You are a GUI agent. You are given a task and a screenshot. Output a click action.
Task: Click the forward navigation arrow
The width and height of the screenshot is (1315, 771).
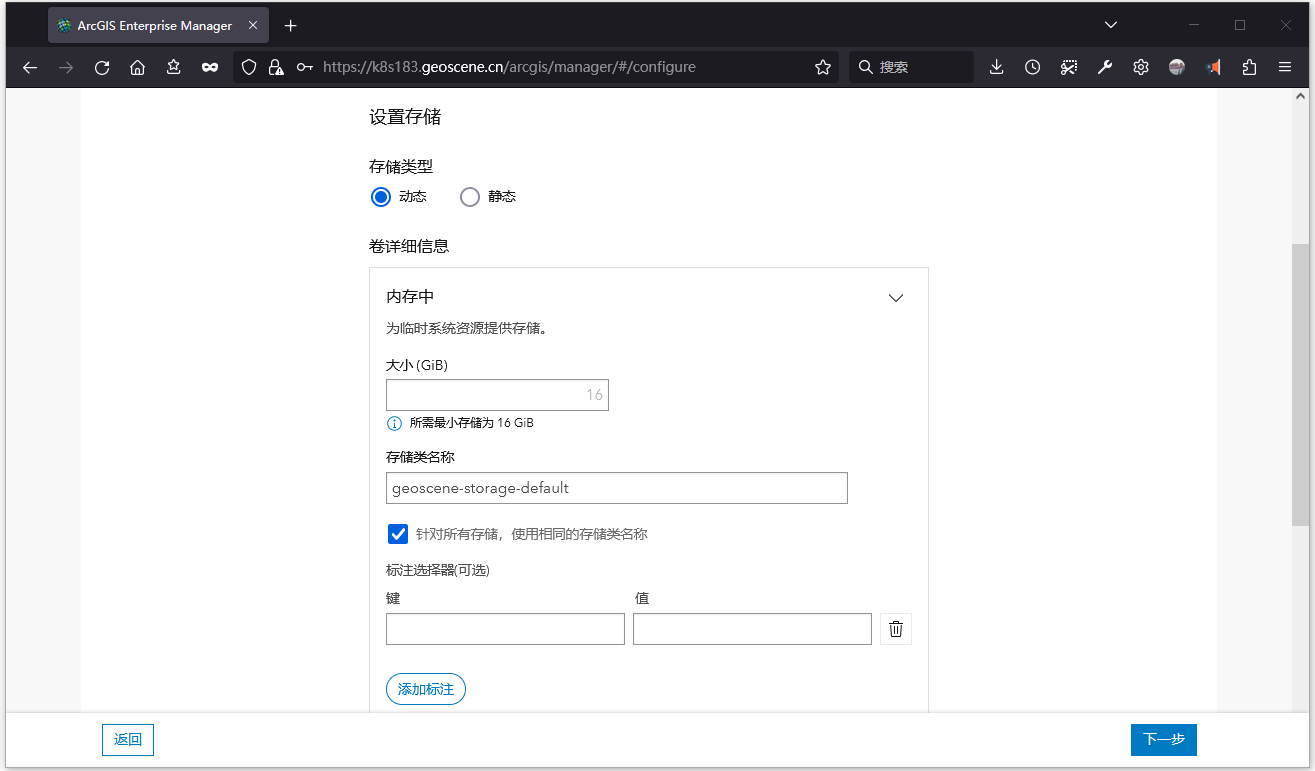click(66, 67)
